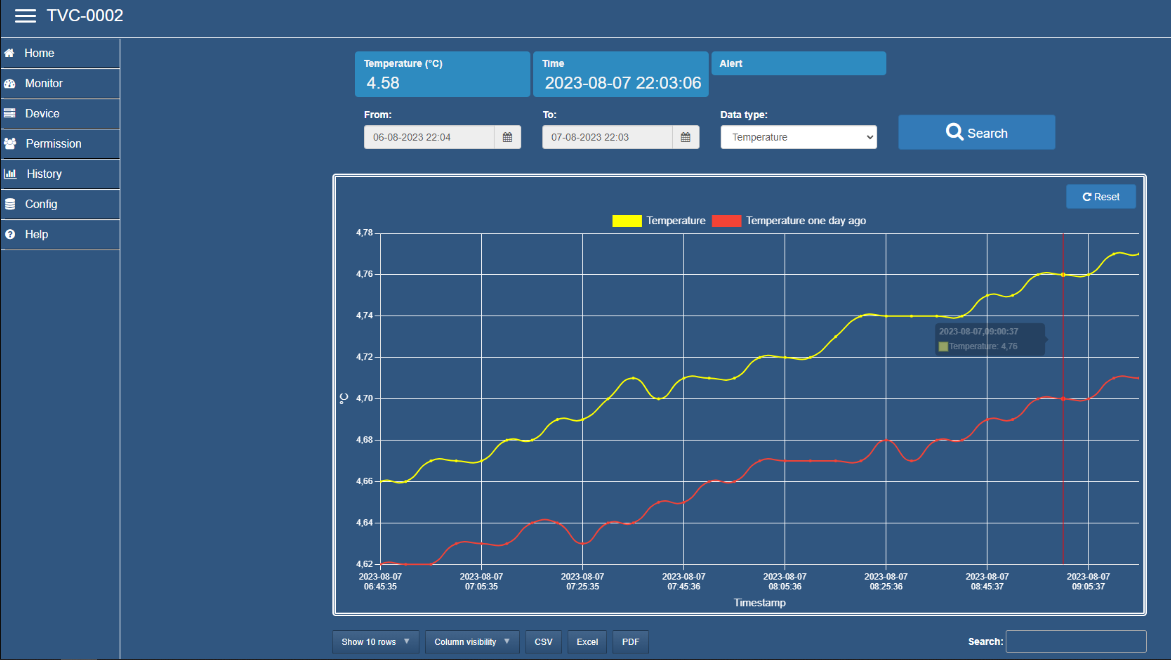Screen dimensions: 1171x660
Task: Toggle the Temperature one day ago legend
Action: tap(726, 221)
